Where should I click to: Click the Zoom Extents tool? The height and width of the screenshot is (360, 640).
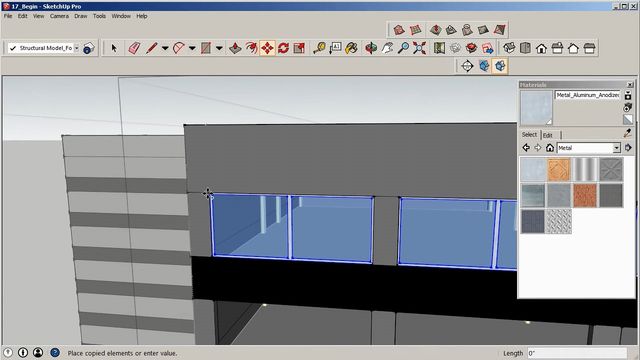point(419,48)
